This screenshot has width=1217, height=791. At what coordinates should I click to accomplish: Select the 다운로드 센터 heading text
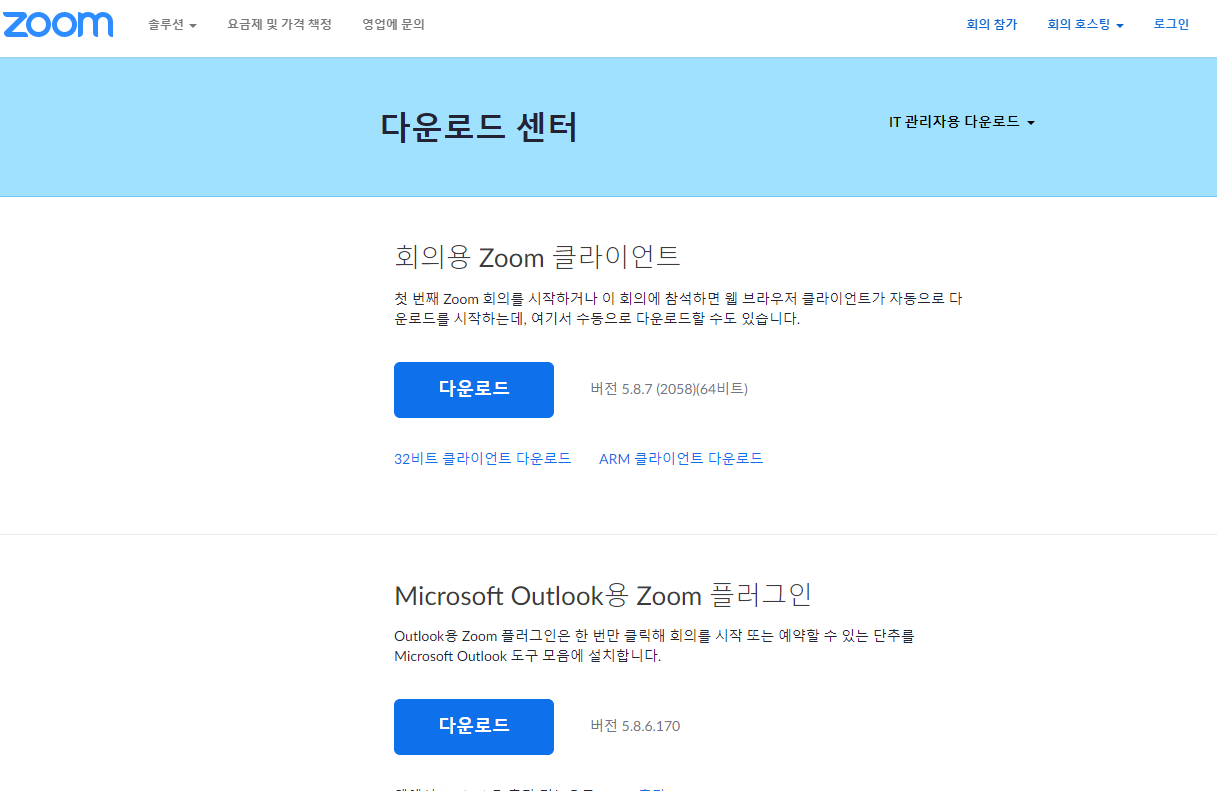(479, 127)
